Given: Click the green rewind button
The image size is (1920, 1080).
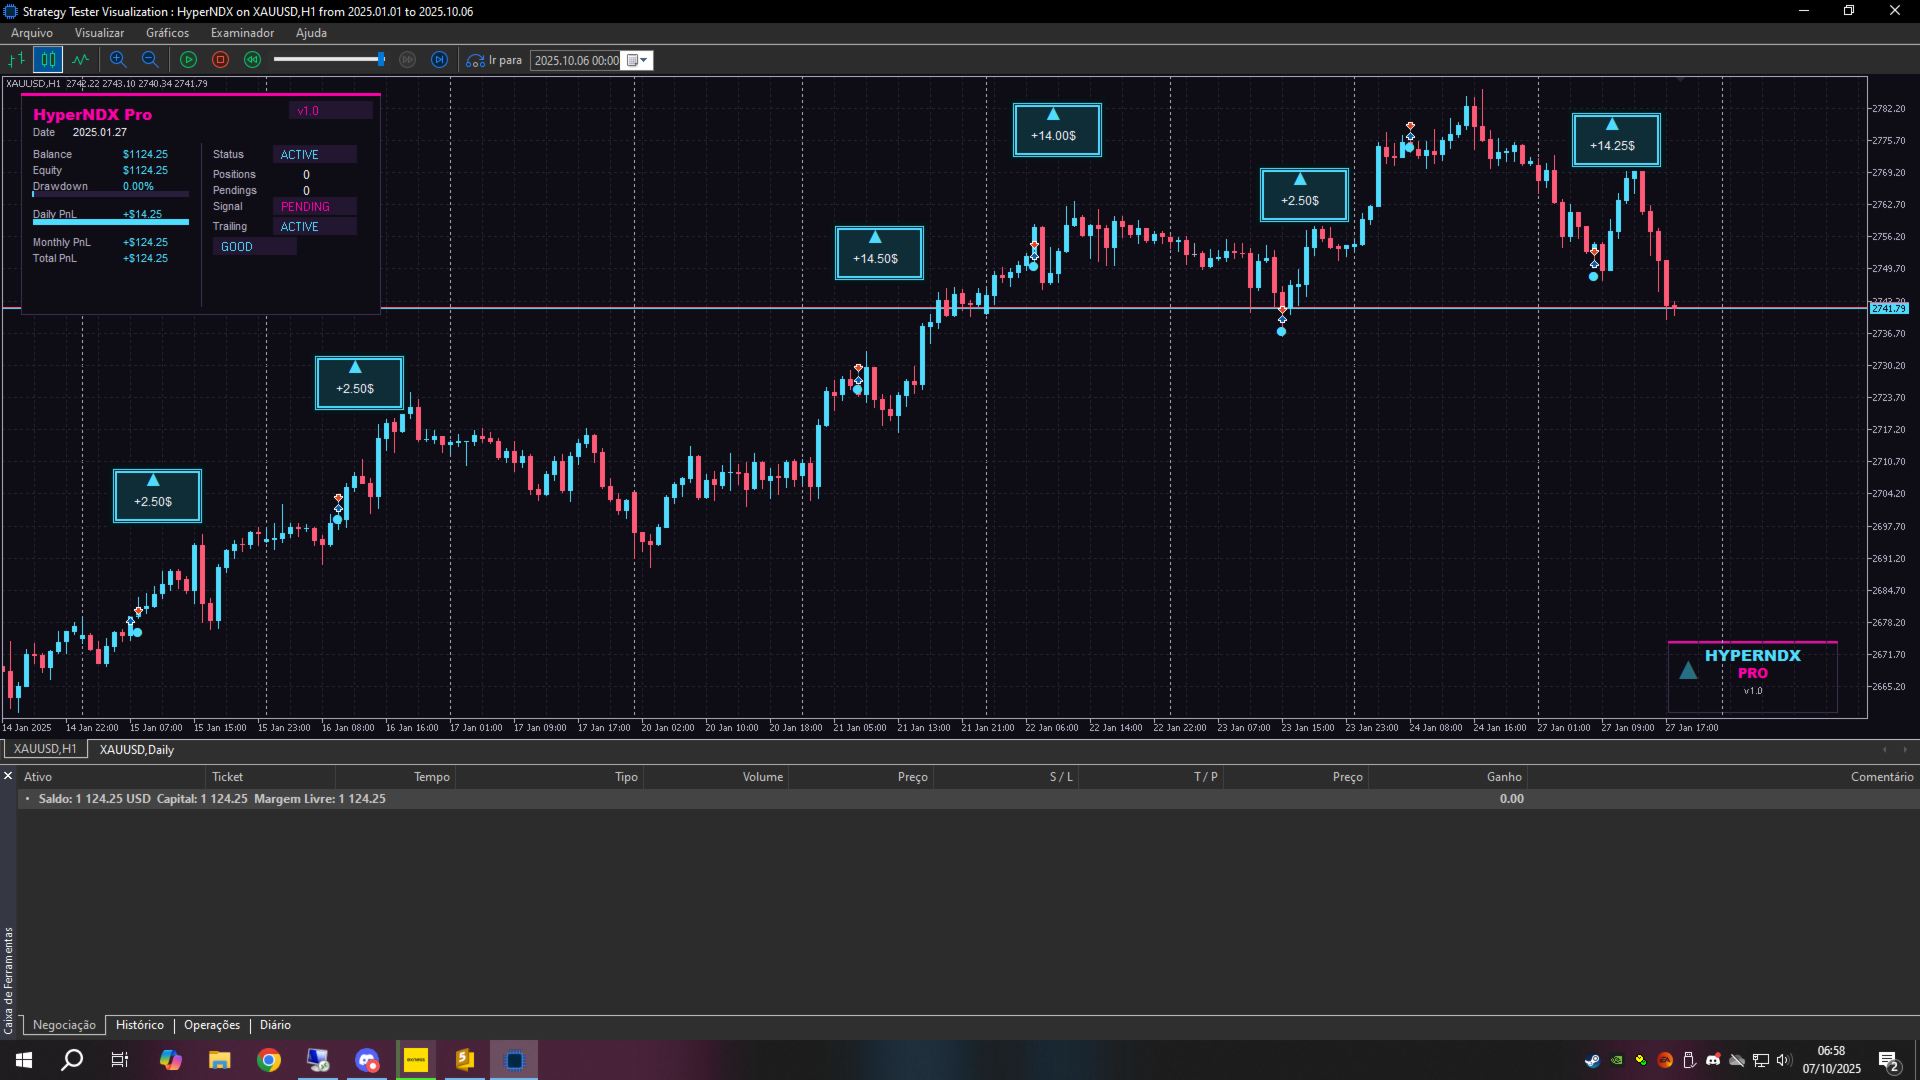Looking at the screenshot, I should coord(252,60).
